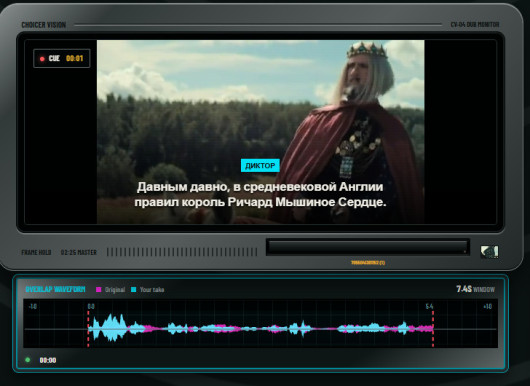The height and width of the screenshot is (386, 530).
Task: Click the red CUE recording indicator dot
Action: pyautogui.click(x=42, y=59)
